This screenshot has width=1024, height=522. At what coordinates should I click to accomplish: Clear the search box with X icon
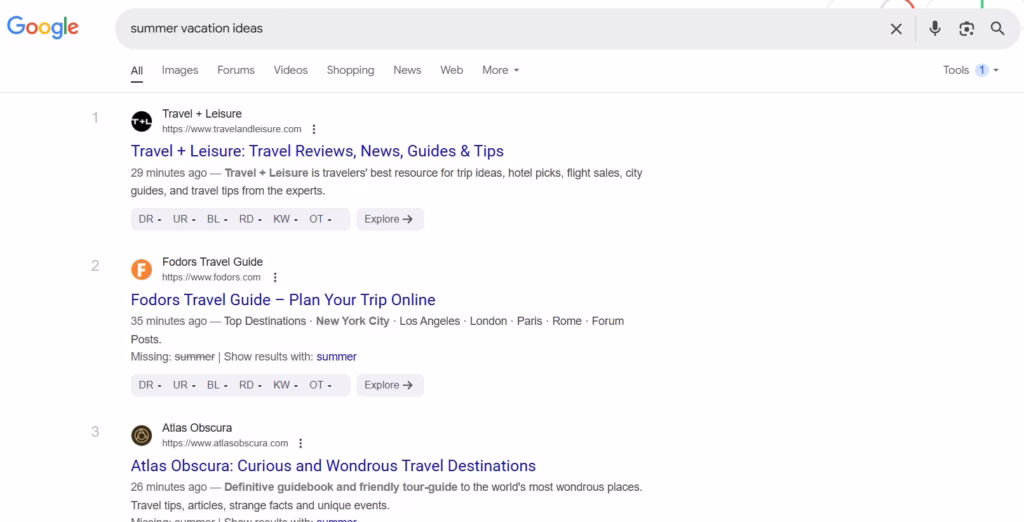tap(896, 29)
